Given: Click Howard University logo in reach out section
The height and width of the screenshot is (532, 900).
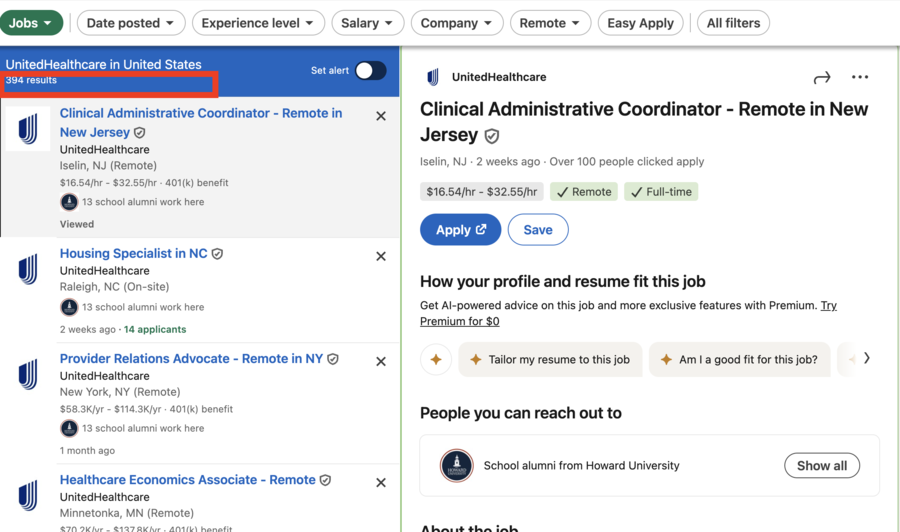Looking at the screenshot, I should click(456, 465).
